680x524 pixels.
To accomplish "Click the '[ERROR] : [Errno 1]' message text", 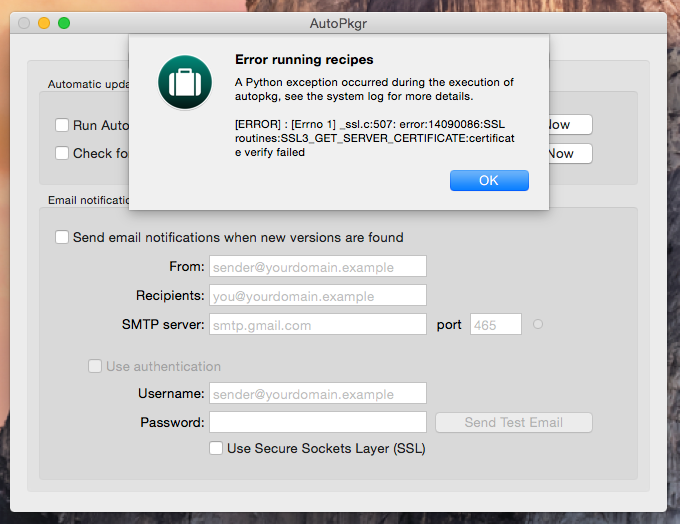I will tap(375, 138).
